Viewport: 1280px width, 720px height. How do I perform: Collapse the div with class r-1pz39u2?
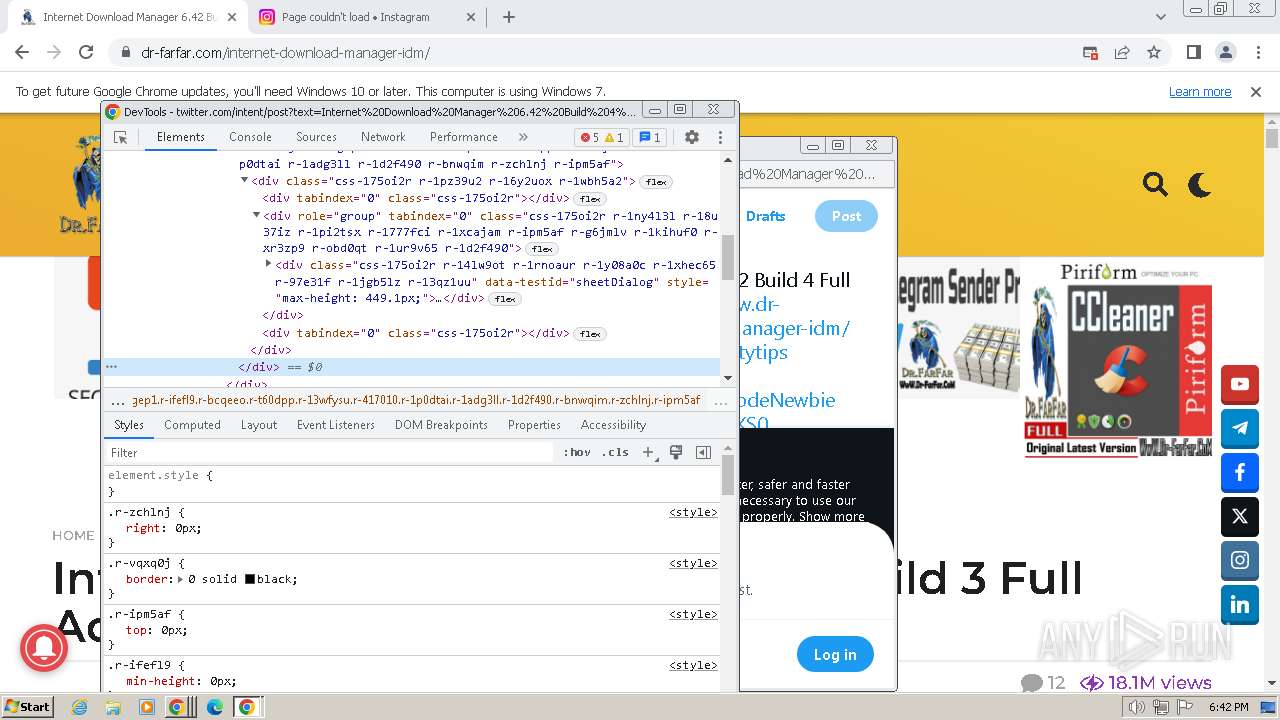[x=244, y=181]
